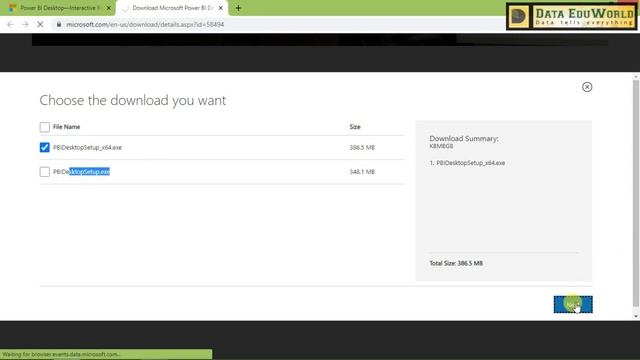The image size is (640, 360).
Task: Click Total Size: 386.5 MB text
Action: click(x=456, y=263)
